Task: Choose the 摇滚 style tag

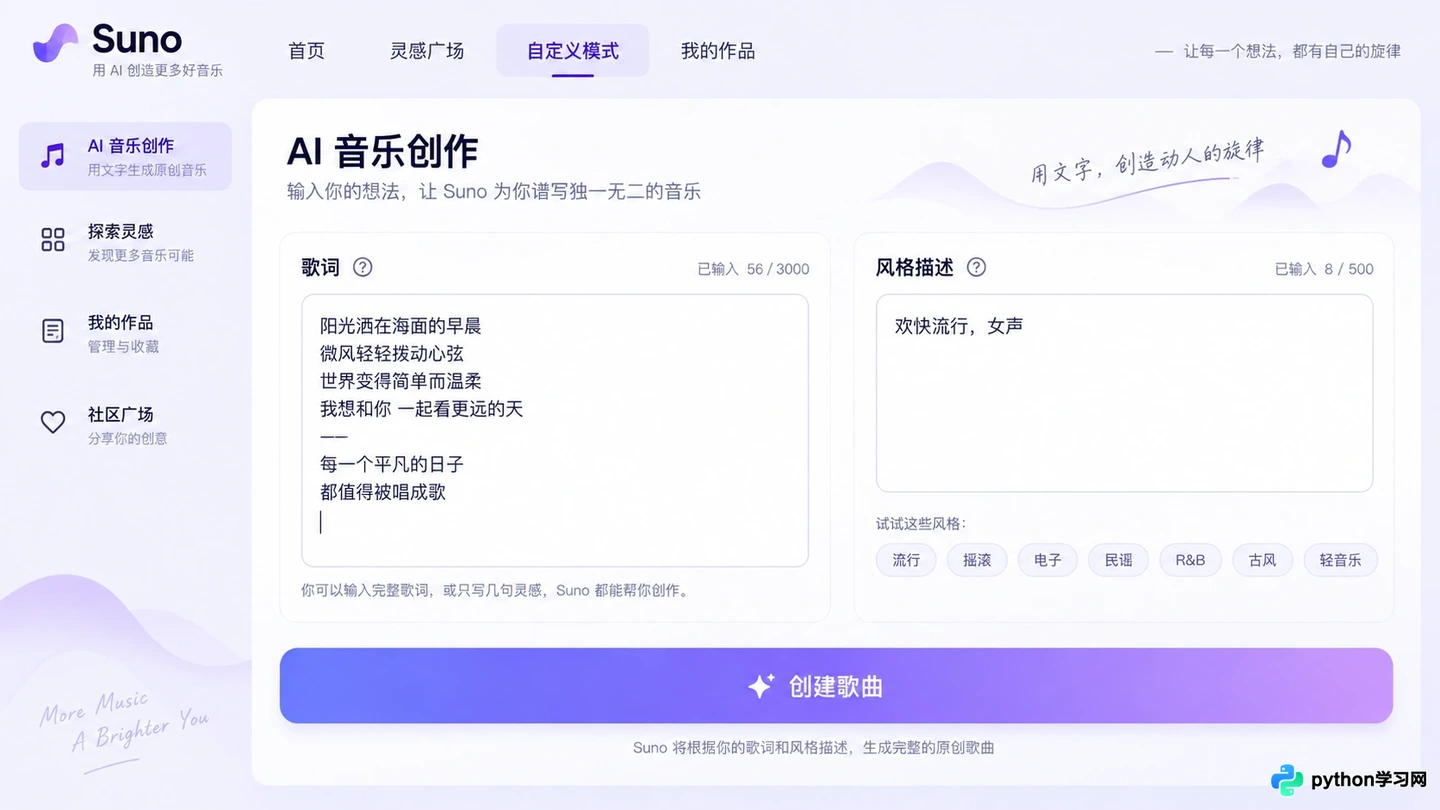Action: tap(977, 560)
